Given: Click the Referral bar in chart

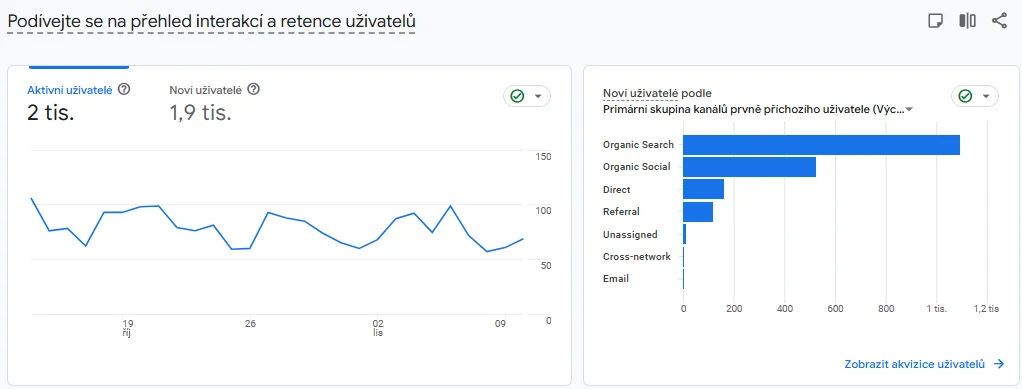Looking at the screenshot, I should pyautogui.click(x=698, y=212).
